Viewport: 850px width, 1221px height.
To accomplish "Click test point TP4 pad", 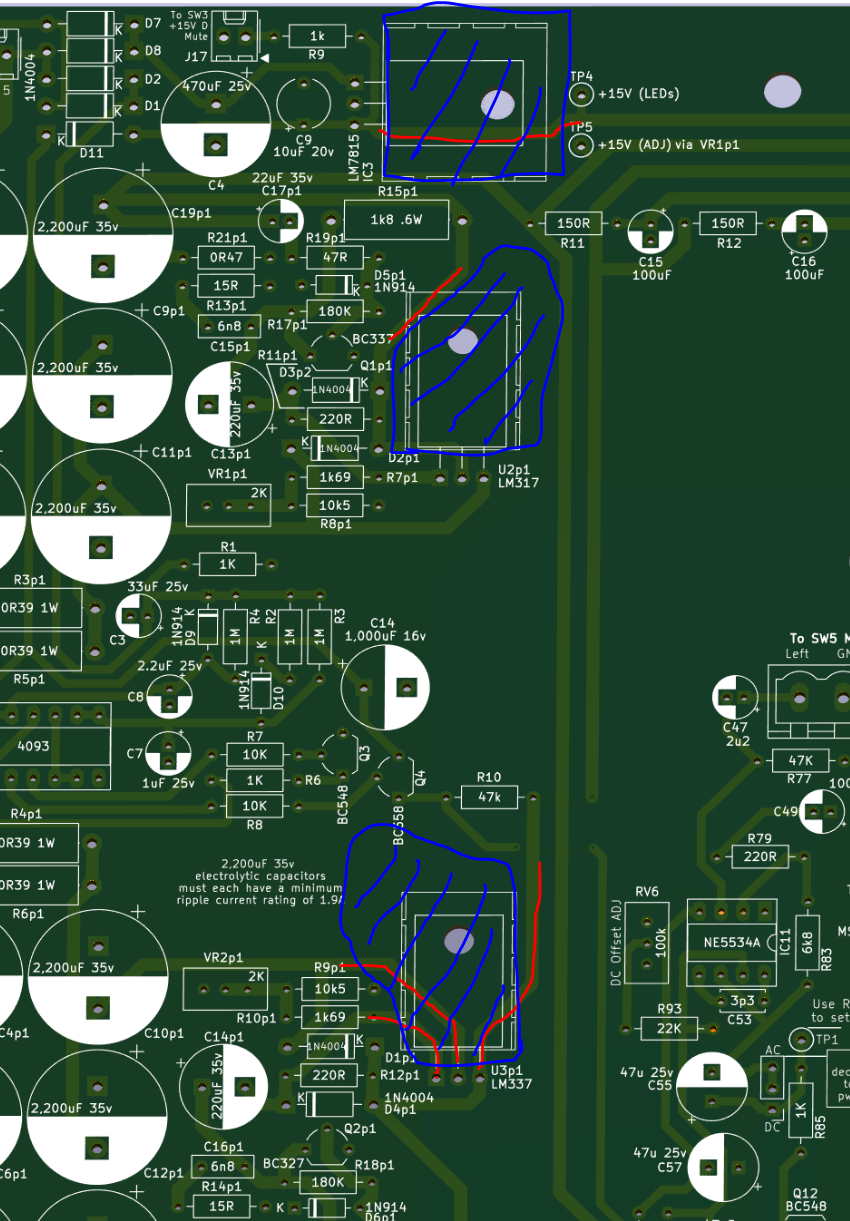I will 581,94.
